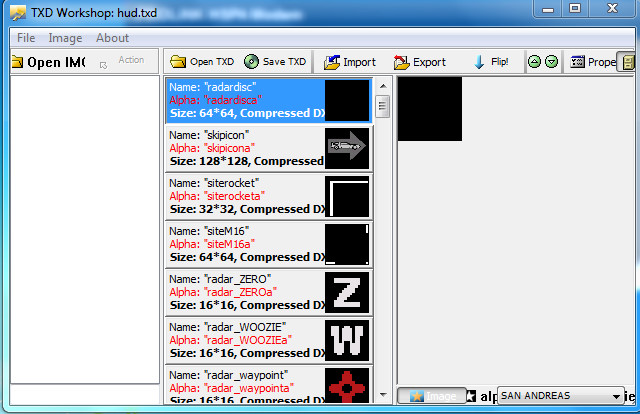Click the Export icon
Screen dimensions: 640x414
[x=401, y=62]
